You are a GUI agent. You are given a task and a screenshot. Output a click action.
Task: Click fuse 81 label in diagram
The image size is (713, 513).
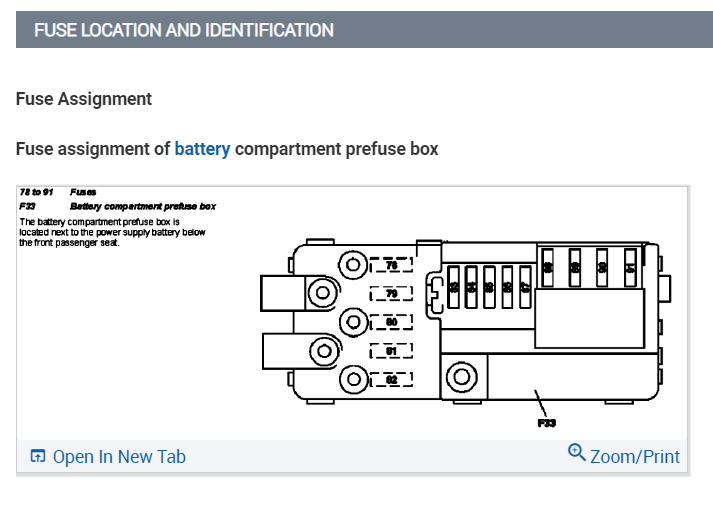pos(392,351)
